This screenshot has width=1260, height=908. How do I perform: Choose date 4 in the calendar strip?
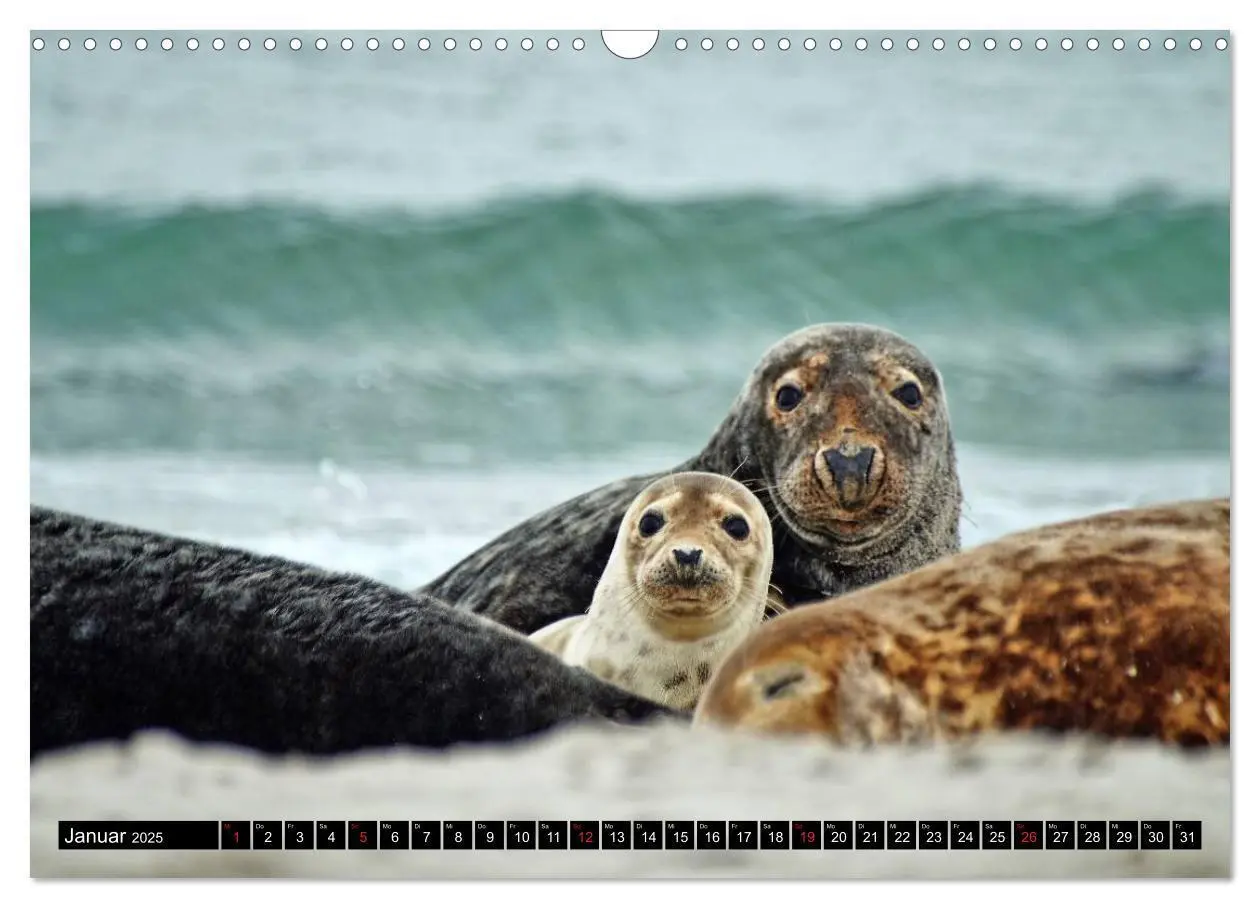[331, 836]
